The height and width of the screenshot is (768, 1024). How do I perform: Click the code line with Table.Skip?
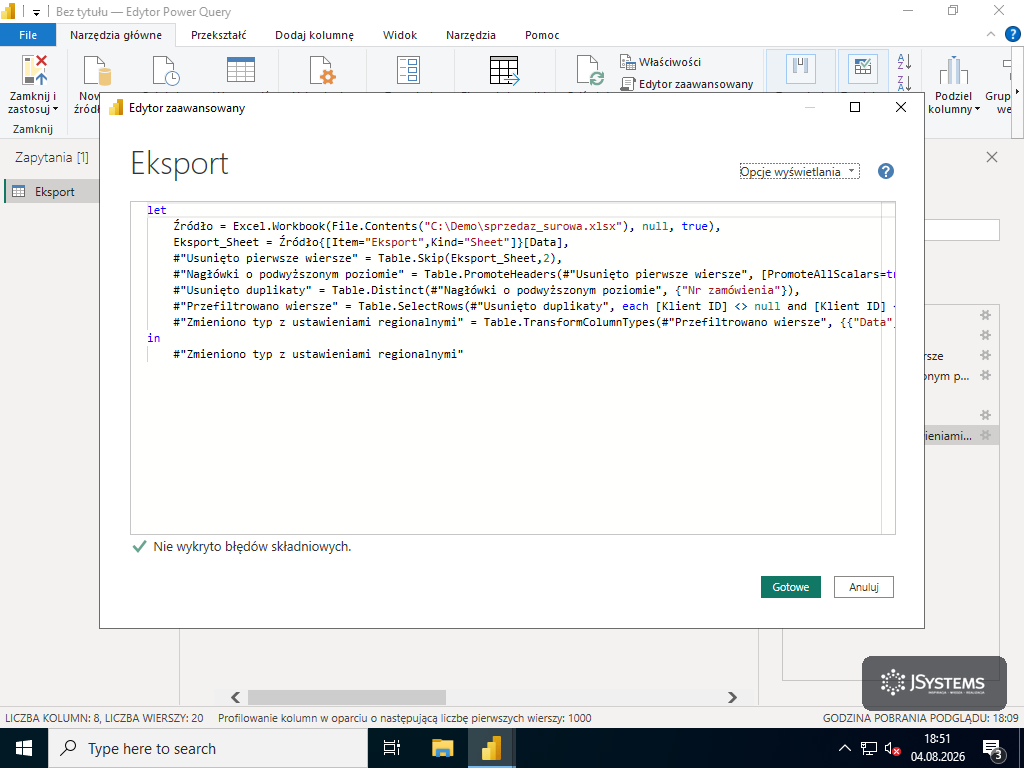(368, 258)
